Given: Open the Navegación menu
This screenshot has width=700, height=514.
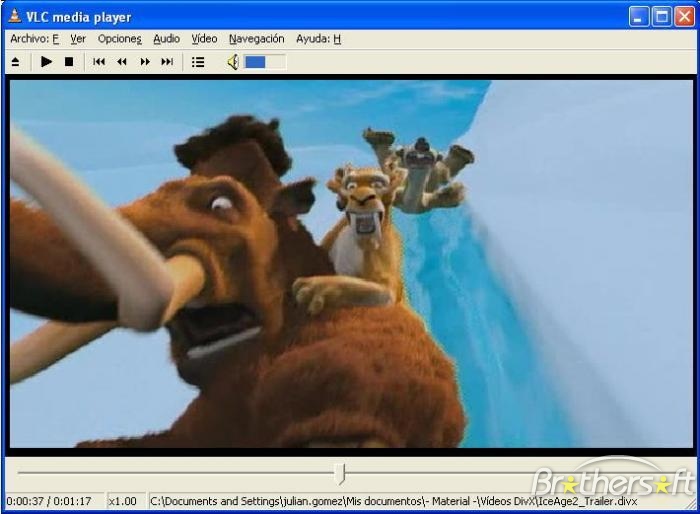Looking at the screenshot, I should pos(256,39).
